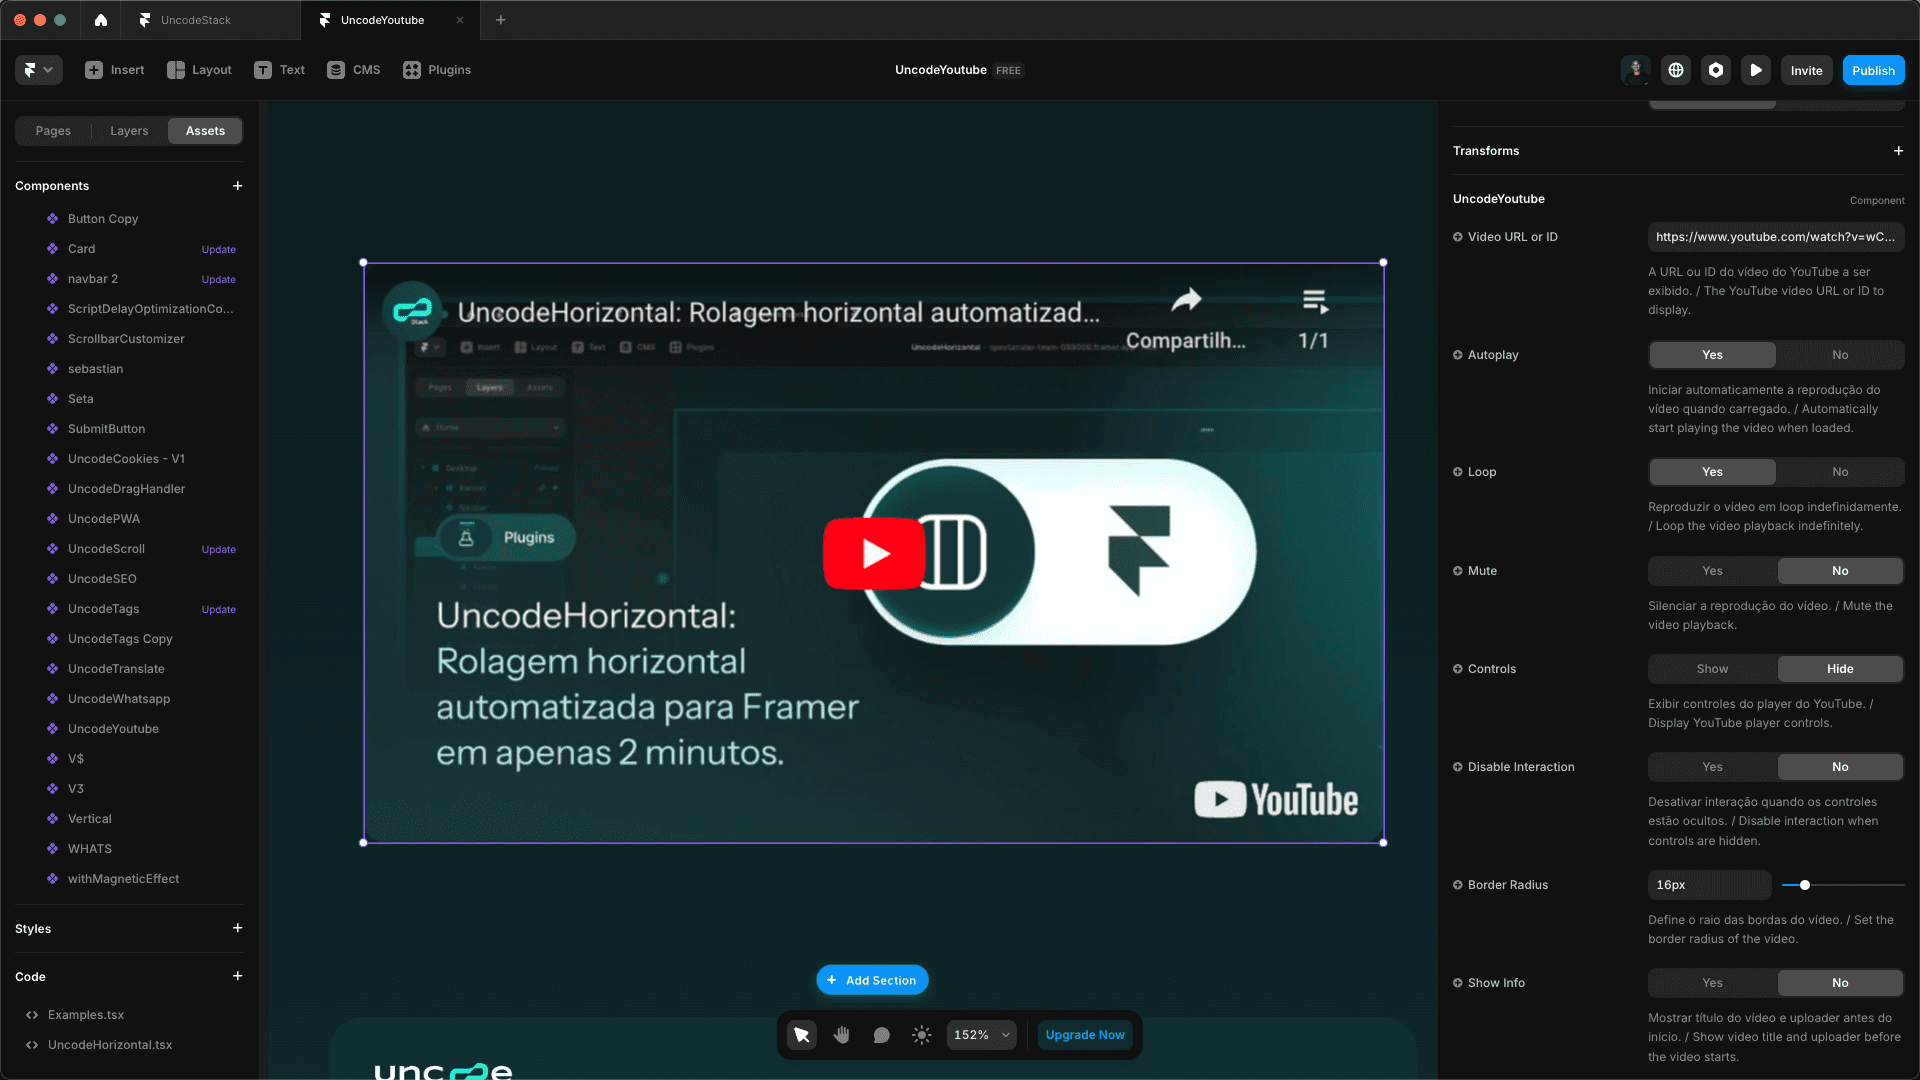Set Loop to No
Image resolution: width=1920 pixels, height=1080 pixels.
coord(1840,472)
